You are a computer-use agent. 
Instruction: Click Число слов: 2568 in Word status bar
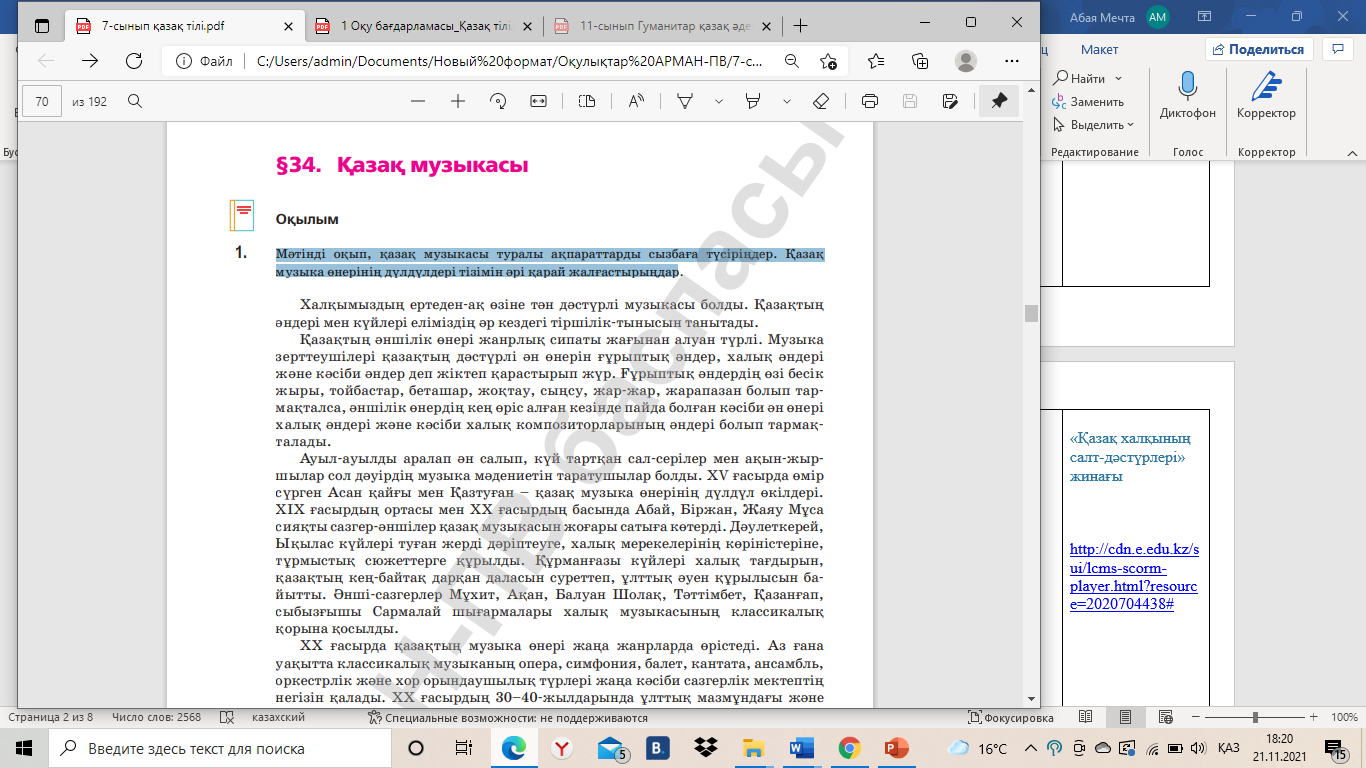(157, 717)
